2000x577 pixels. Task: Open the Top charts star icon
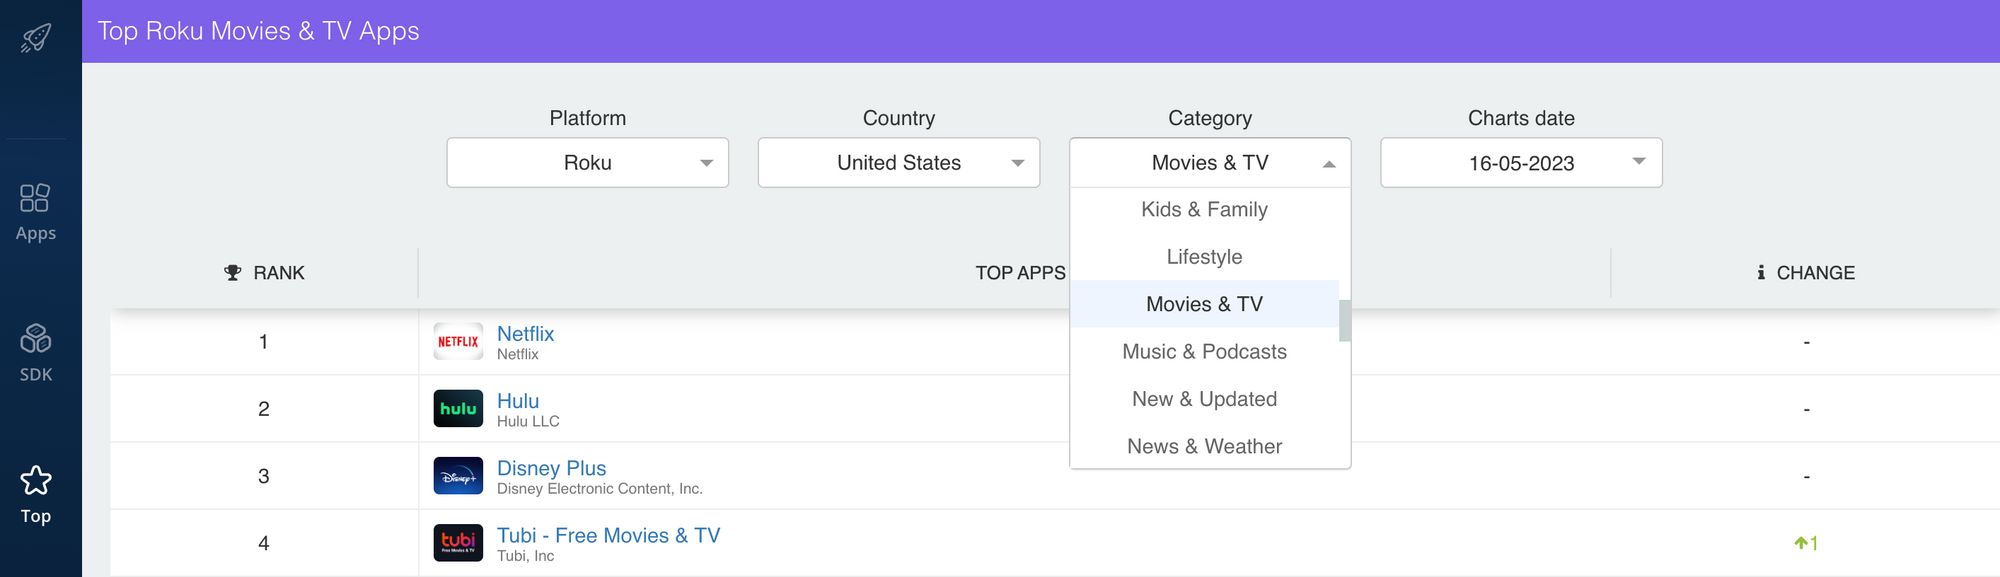click(x=36, y=481)
